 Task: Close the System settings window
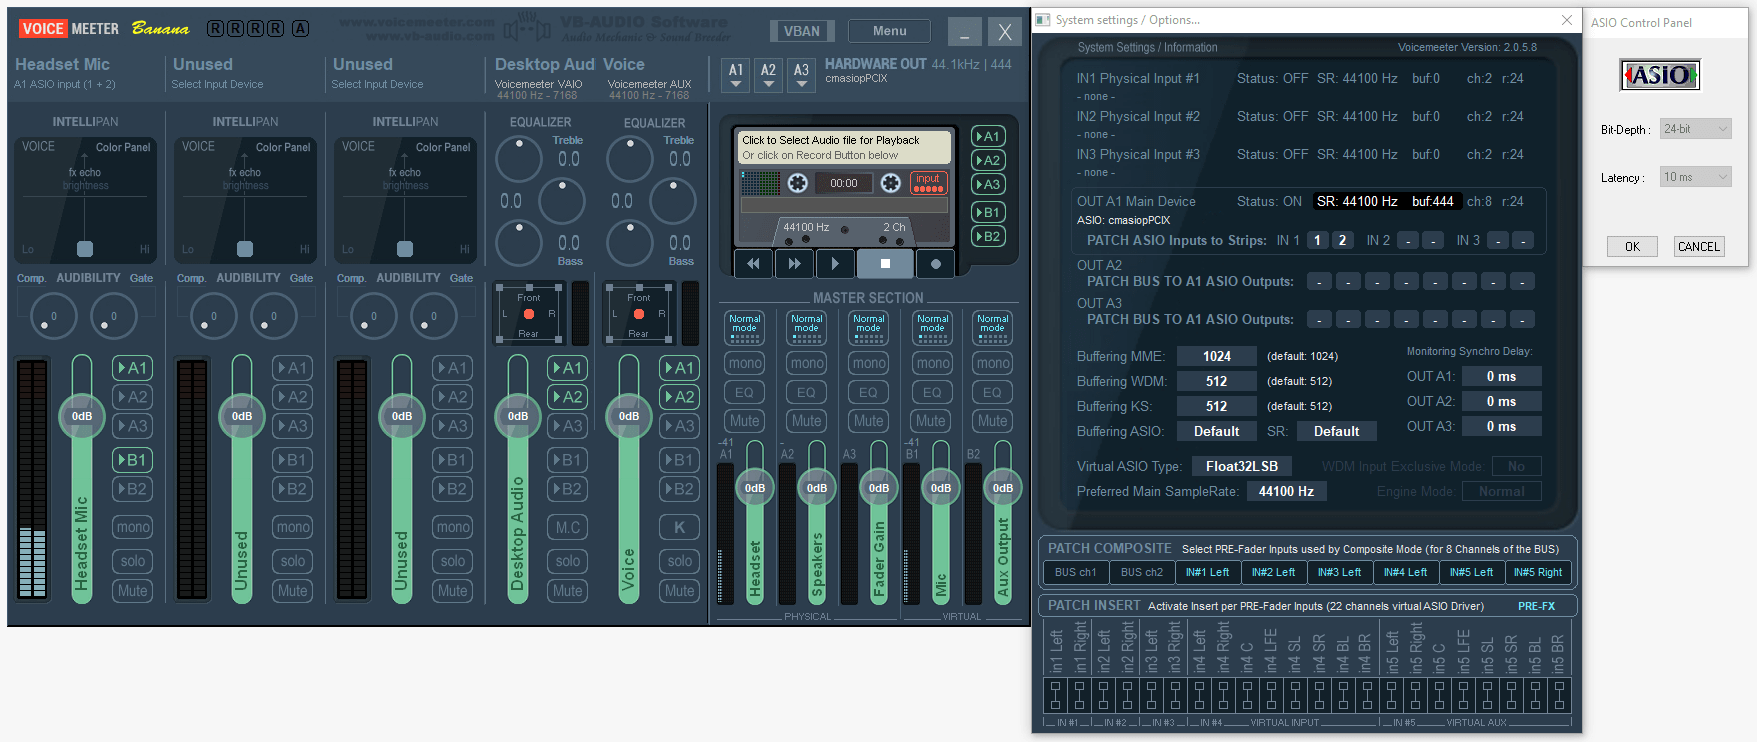(x=1566, y=20)
